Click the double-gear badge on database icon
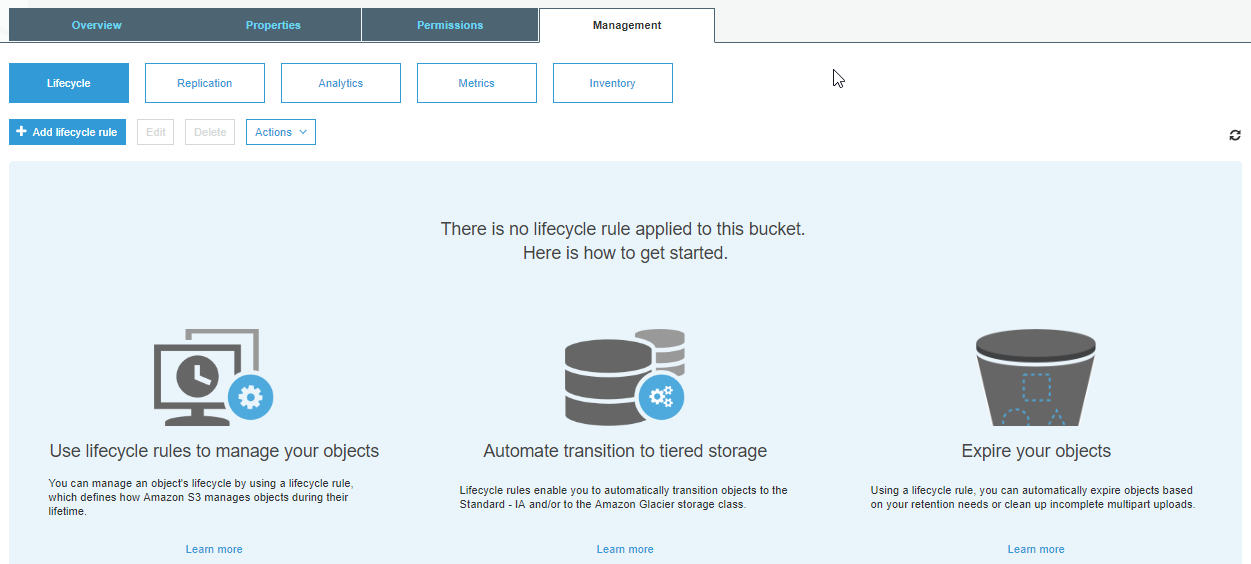The height and width of the screenshot is (564, 1251). tap(661, 397)
